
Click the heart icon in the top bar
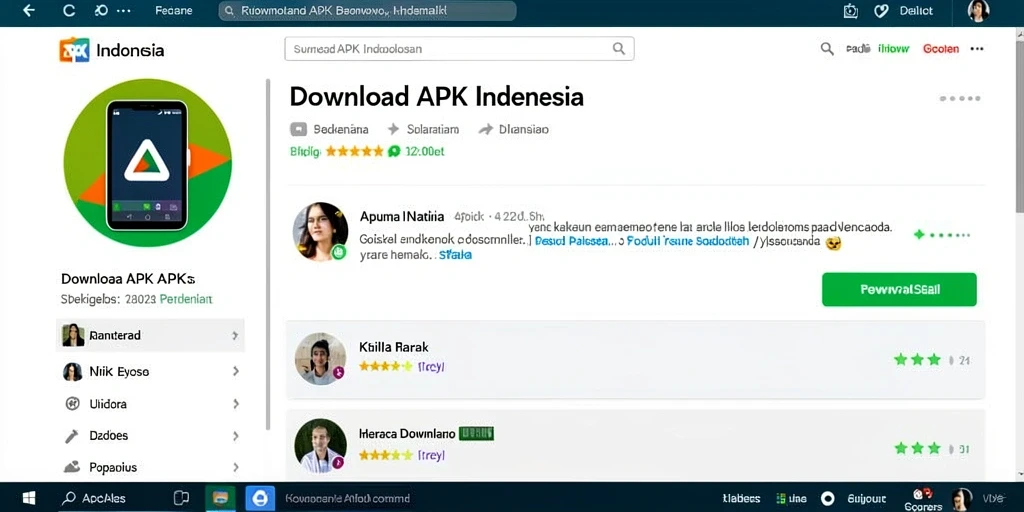881,10
